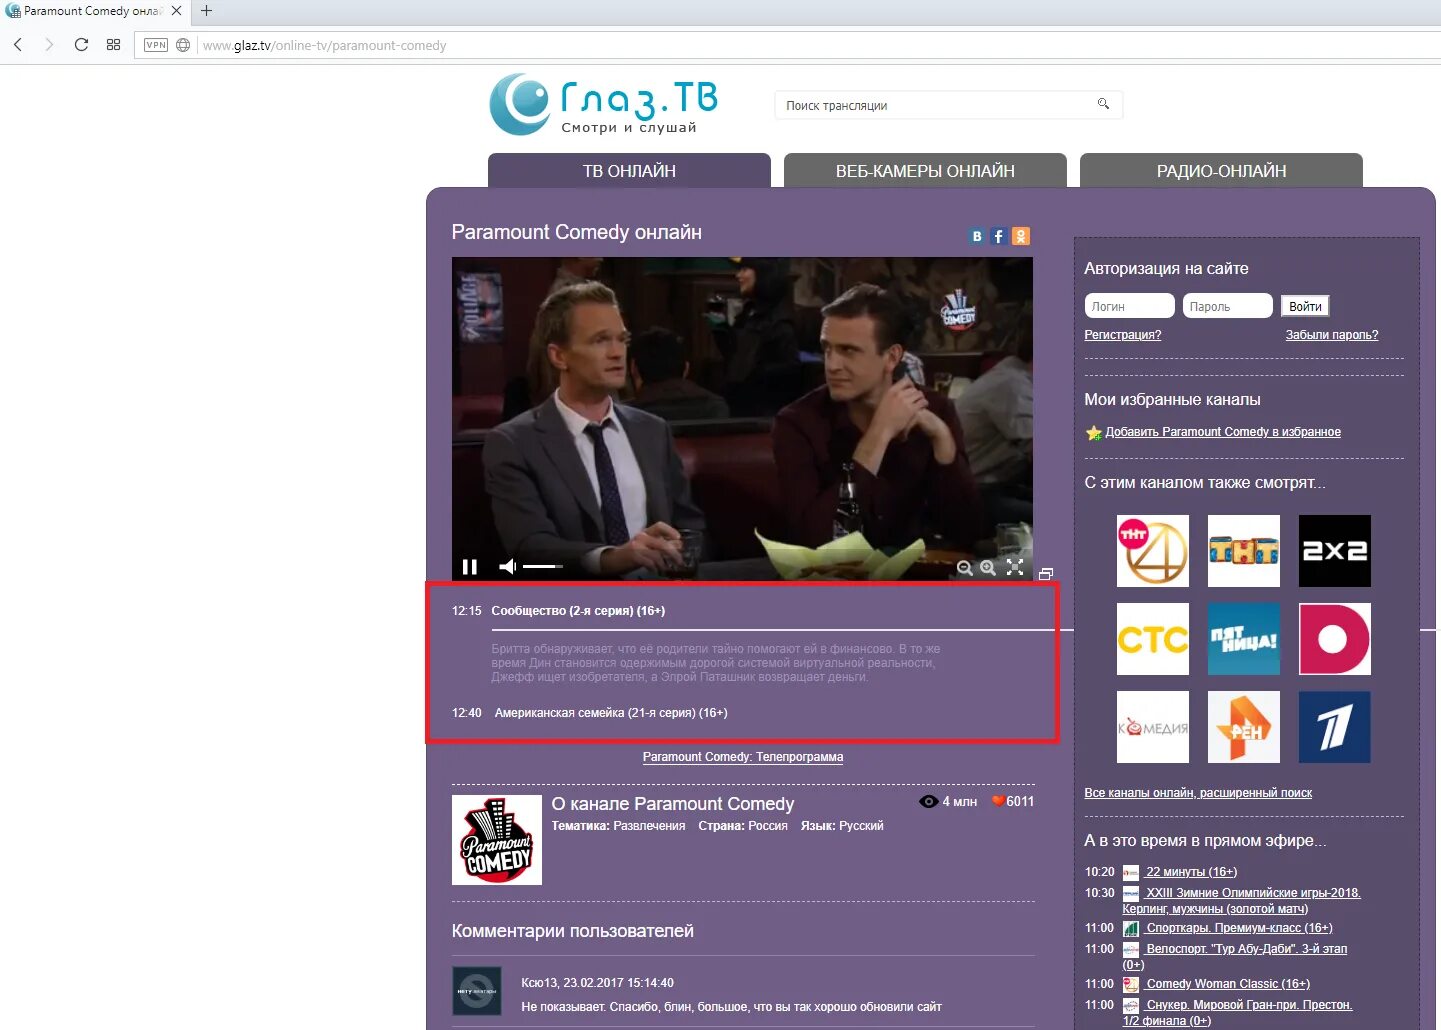The height and width of the screenshot is (1030, 1441).
Task: Open XXIII Зимние Олимпийские игры-2018 link
Action: [1241, 901]
